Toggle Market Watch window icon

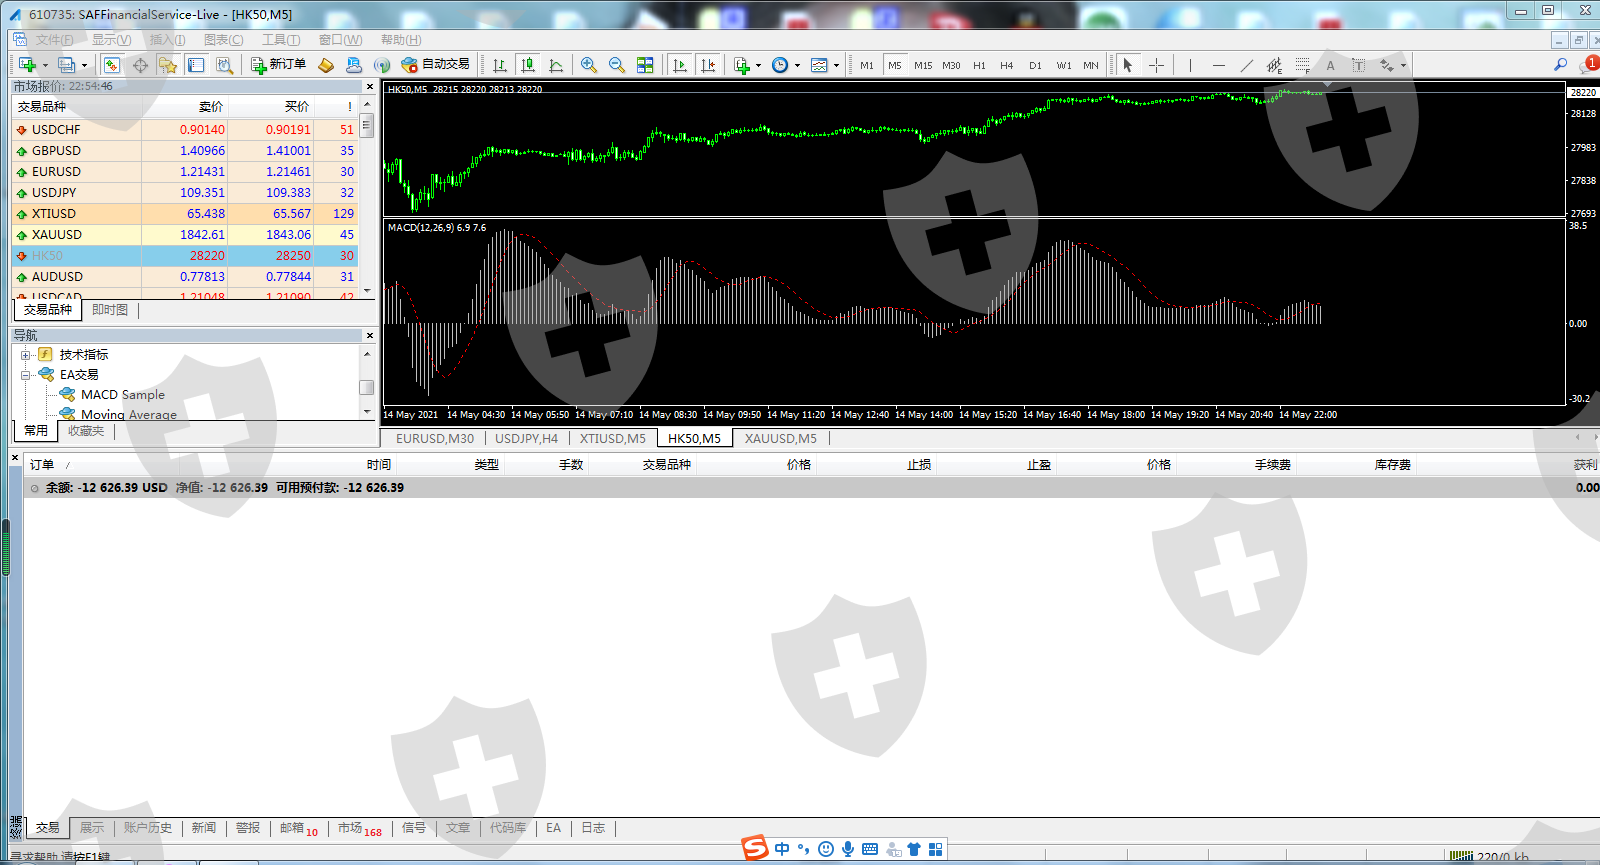[112, 65]
